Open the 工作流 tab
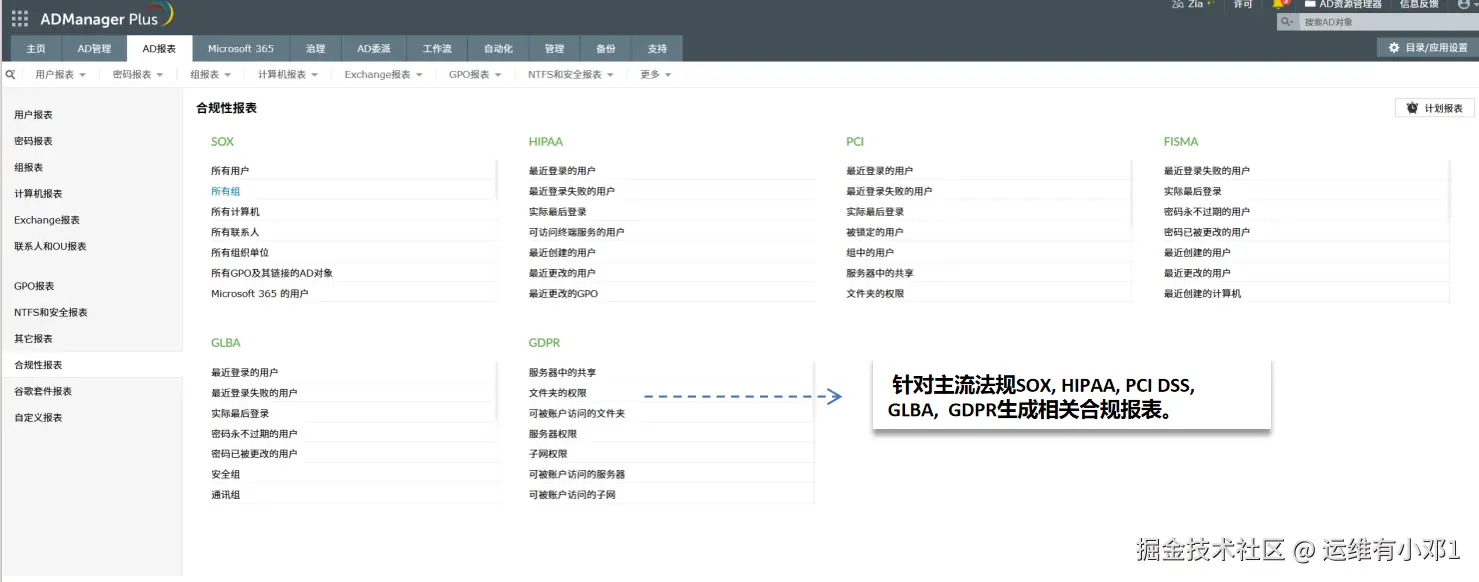1479x582 pixels. 437,48
